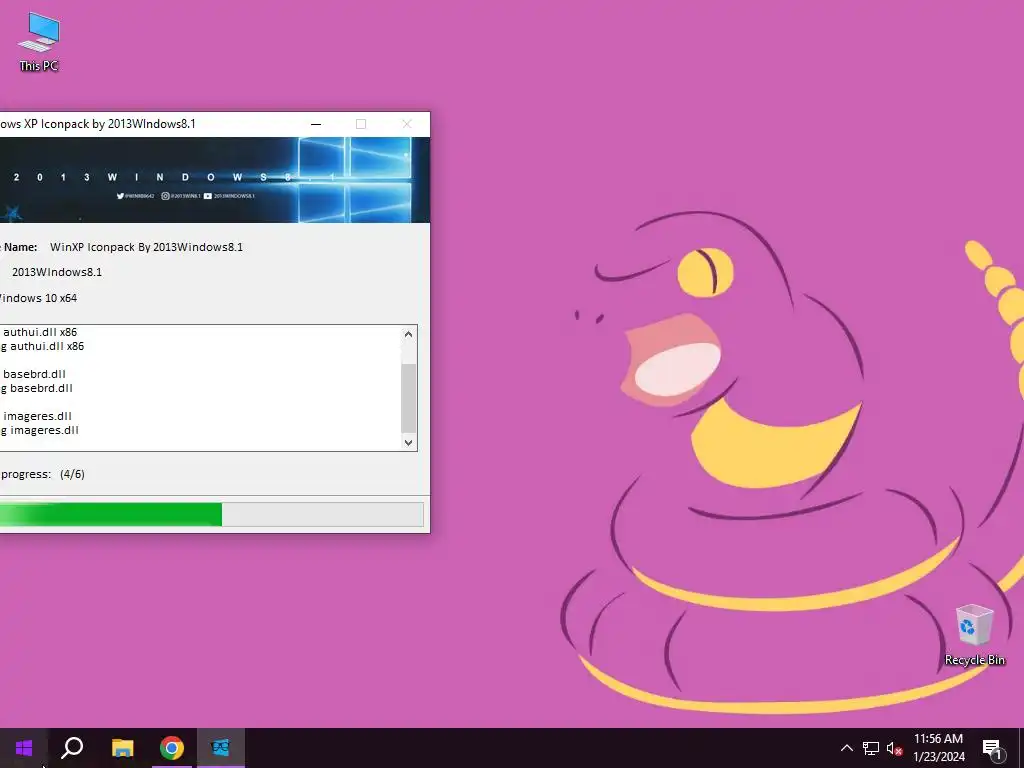Click the 2013Windows8.1 banner image
This screenshot has width=1024, height=768.
(x=215, y=180)
